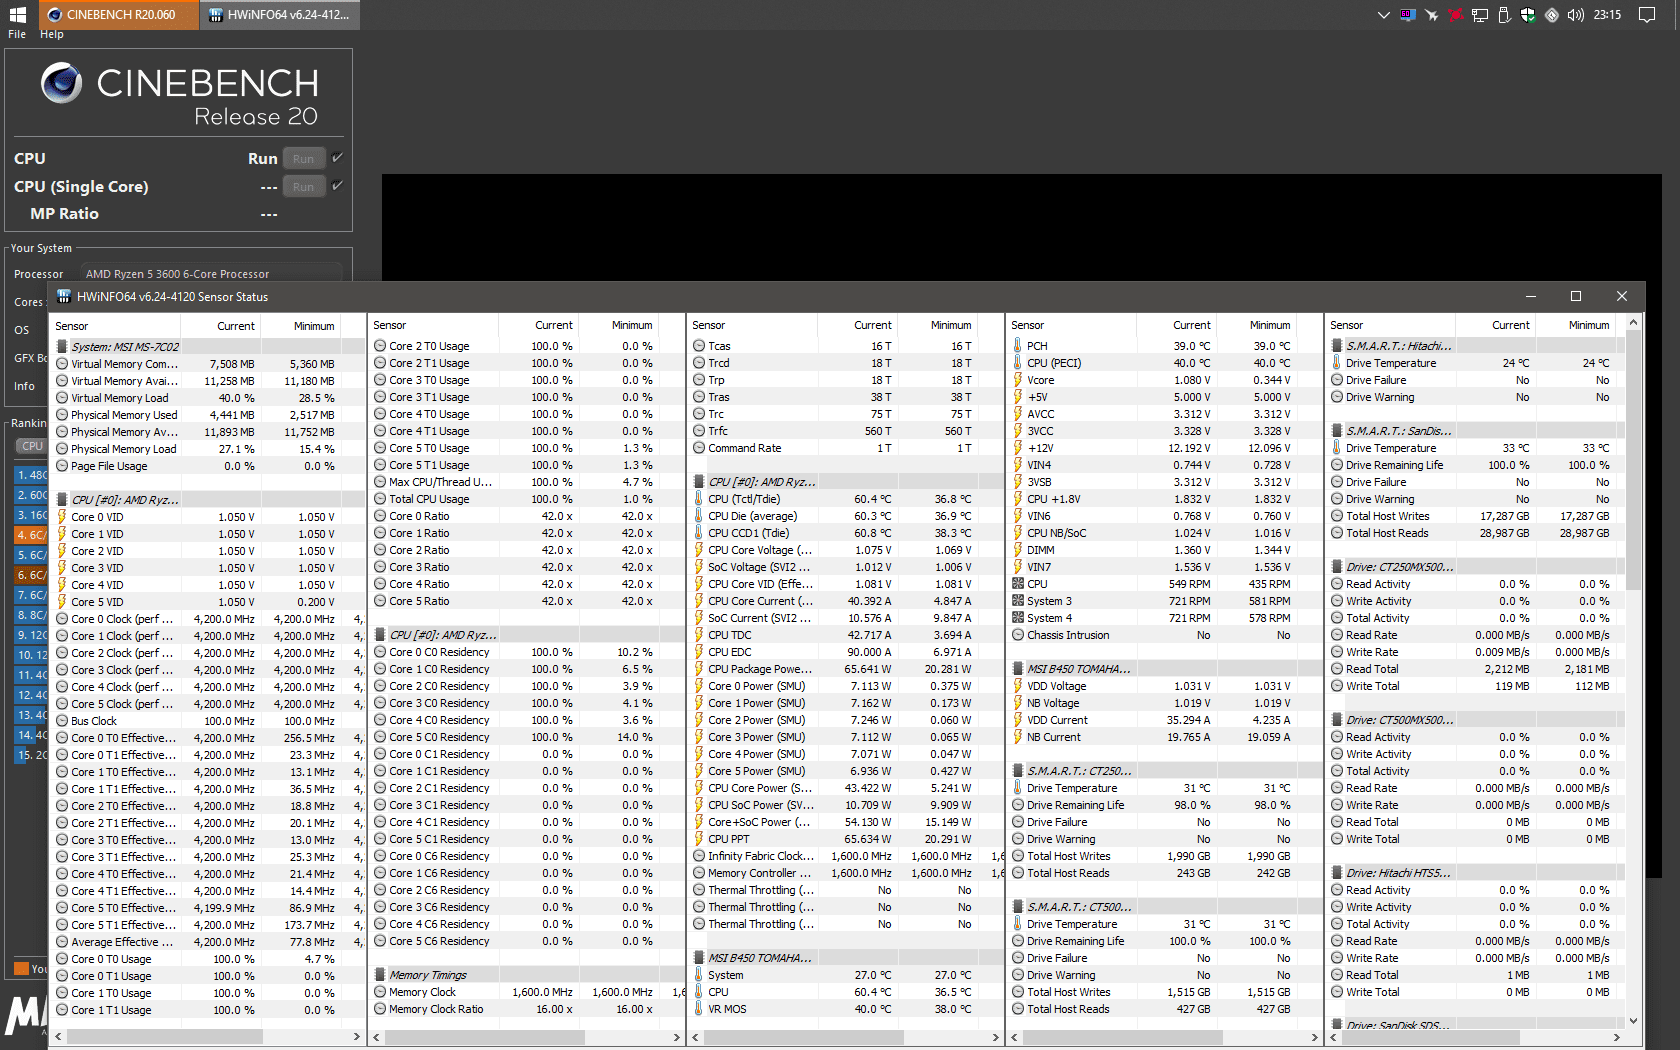
Task: Open the volume control in system tray
Action: coord(1575,15)
